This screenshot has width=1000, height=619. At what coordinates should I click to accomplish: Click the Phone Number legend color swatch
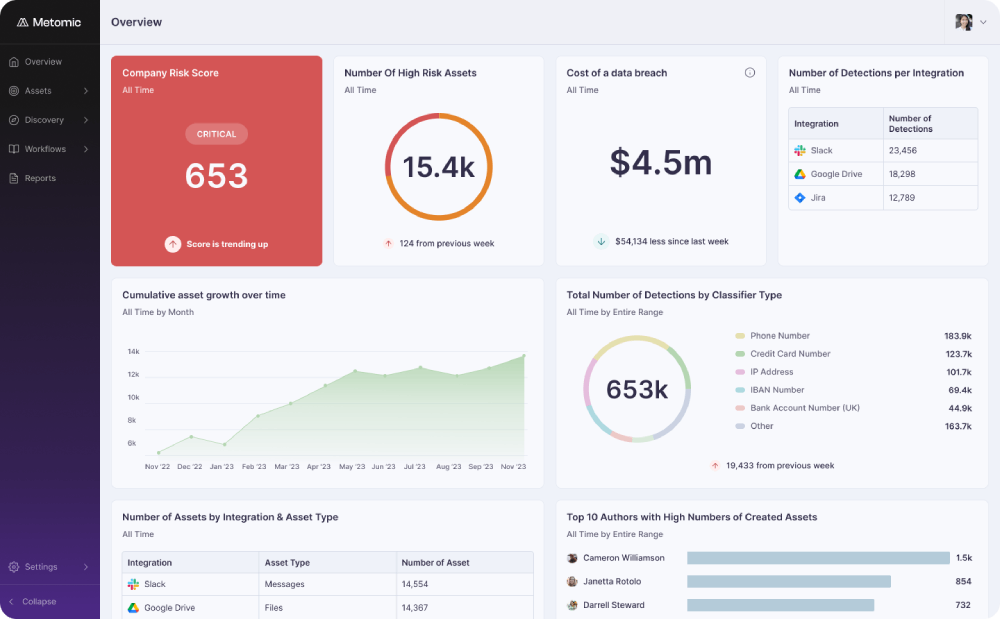[x=740, y=336]
